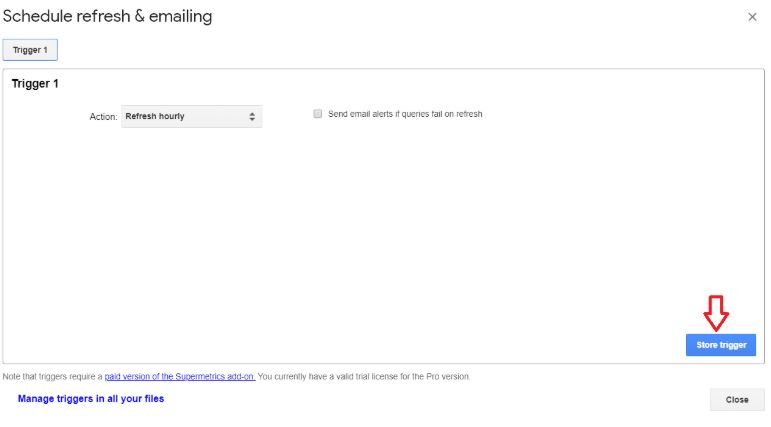Click 'Note that triggers require a' text
This screenshot has height=427, width=771.
(x=53, y=376)
